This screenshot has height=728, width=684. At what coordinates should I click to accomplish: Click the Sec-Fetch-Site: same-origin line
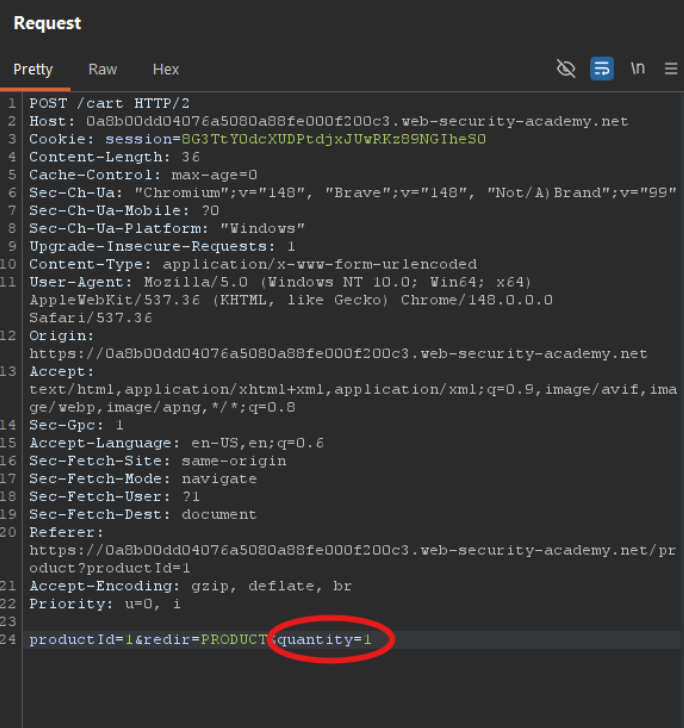click(x=158, y=461)
